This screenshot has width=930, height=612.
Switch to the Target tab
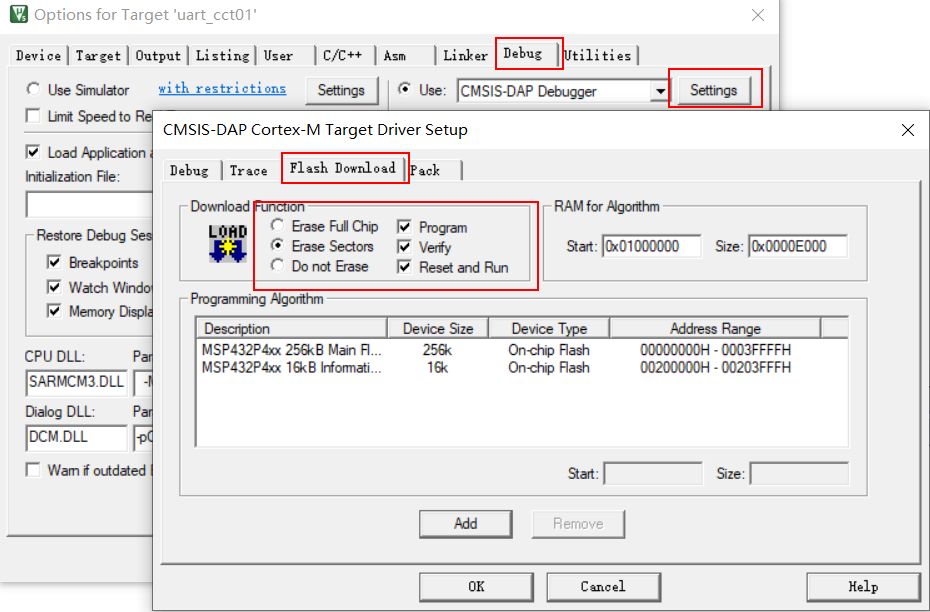pos(98,56)
